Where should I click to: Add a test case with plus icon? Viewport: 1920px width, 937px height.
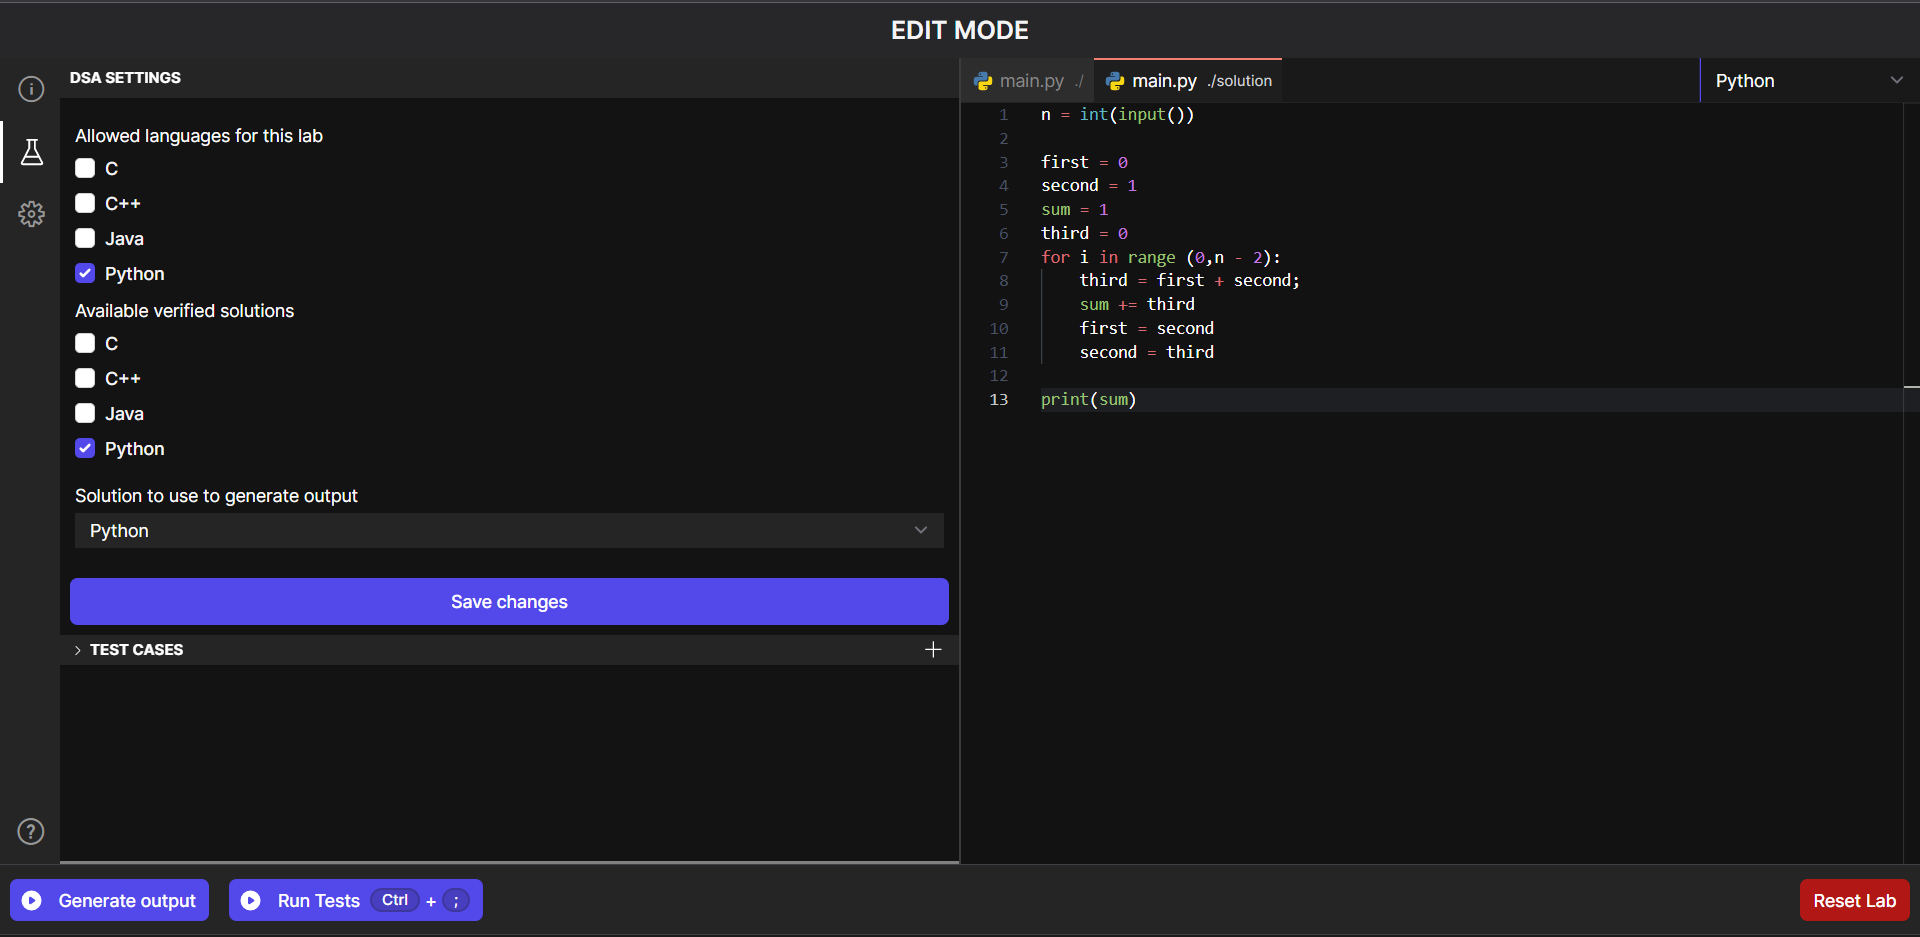pos(933,650)
